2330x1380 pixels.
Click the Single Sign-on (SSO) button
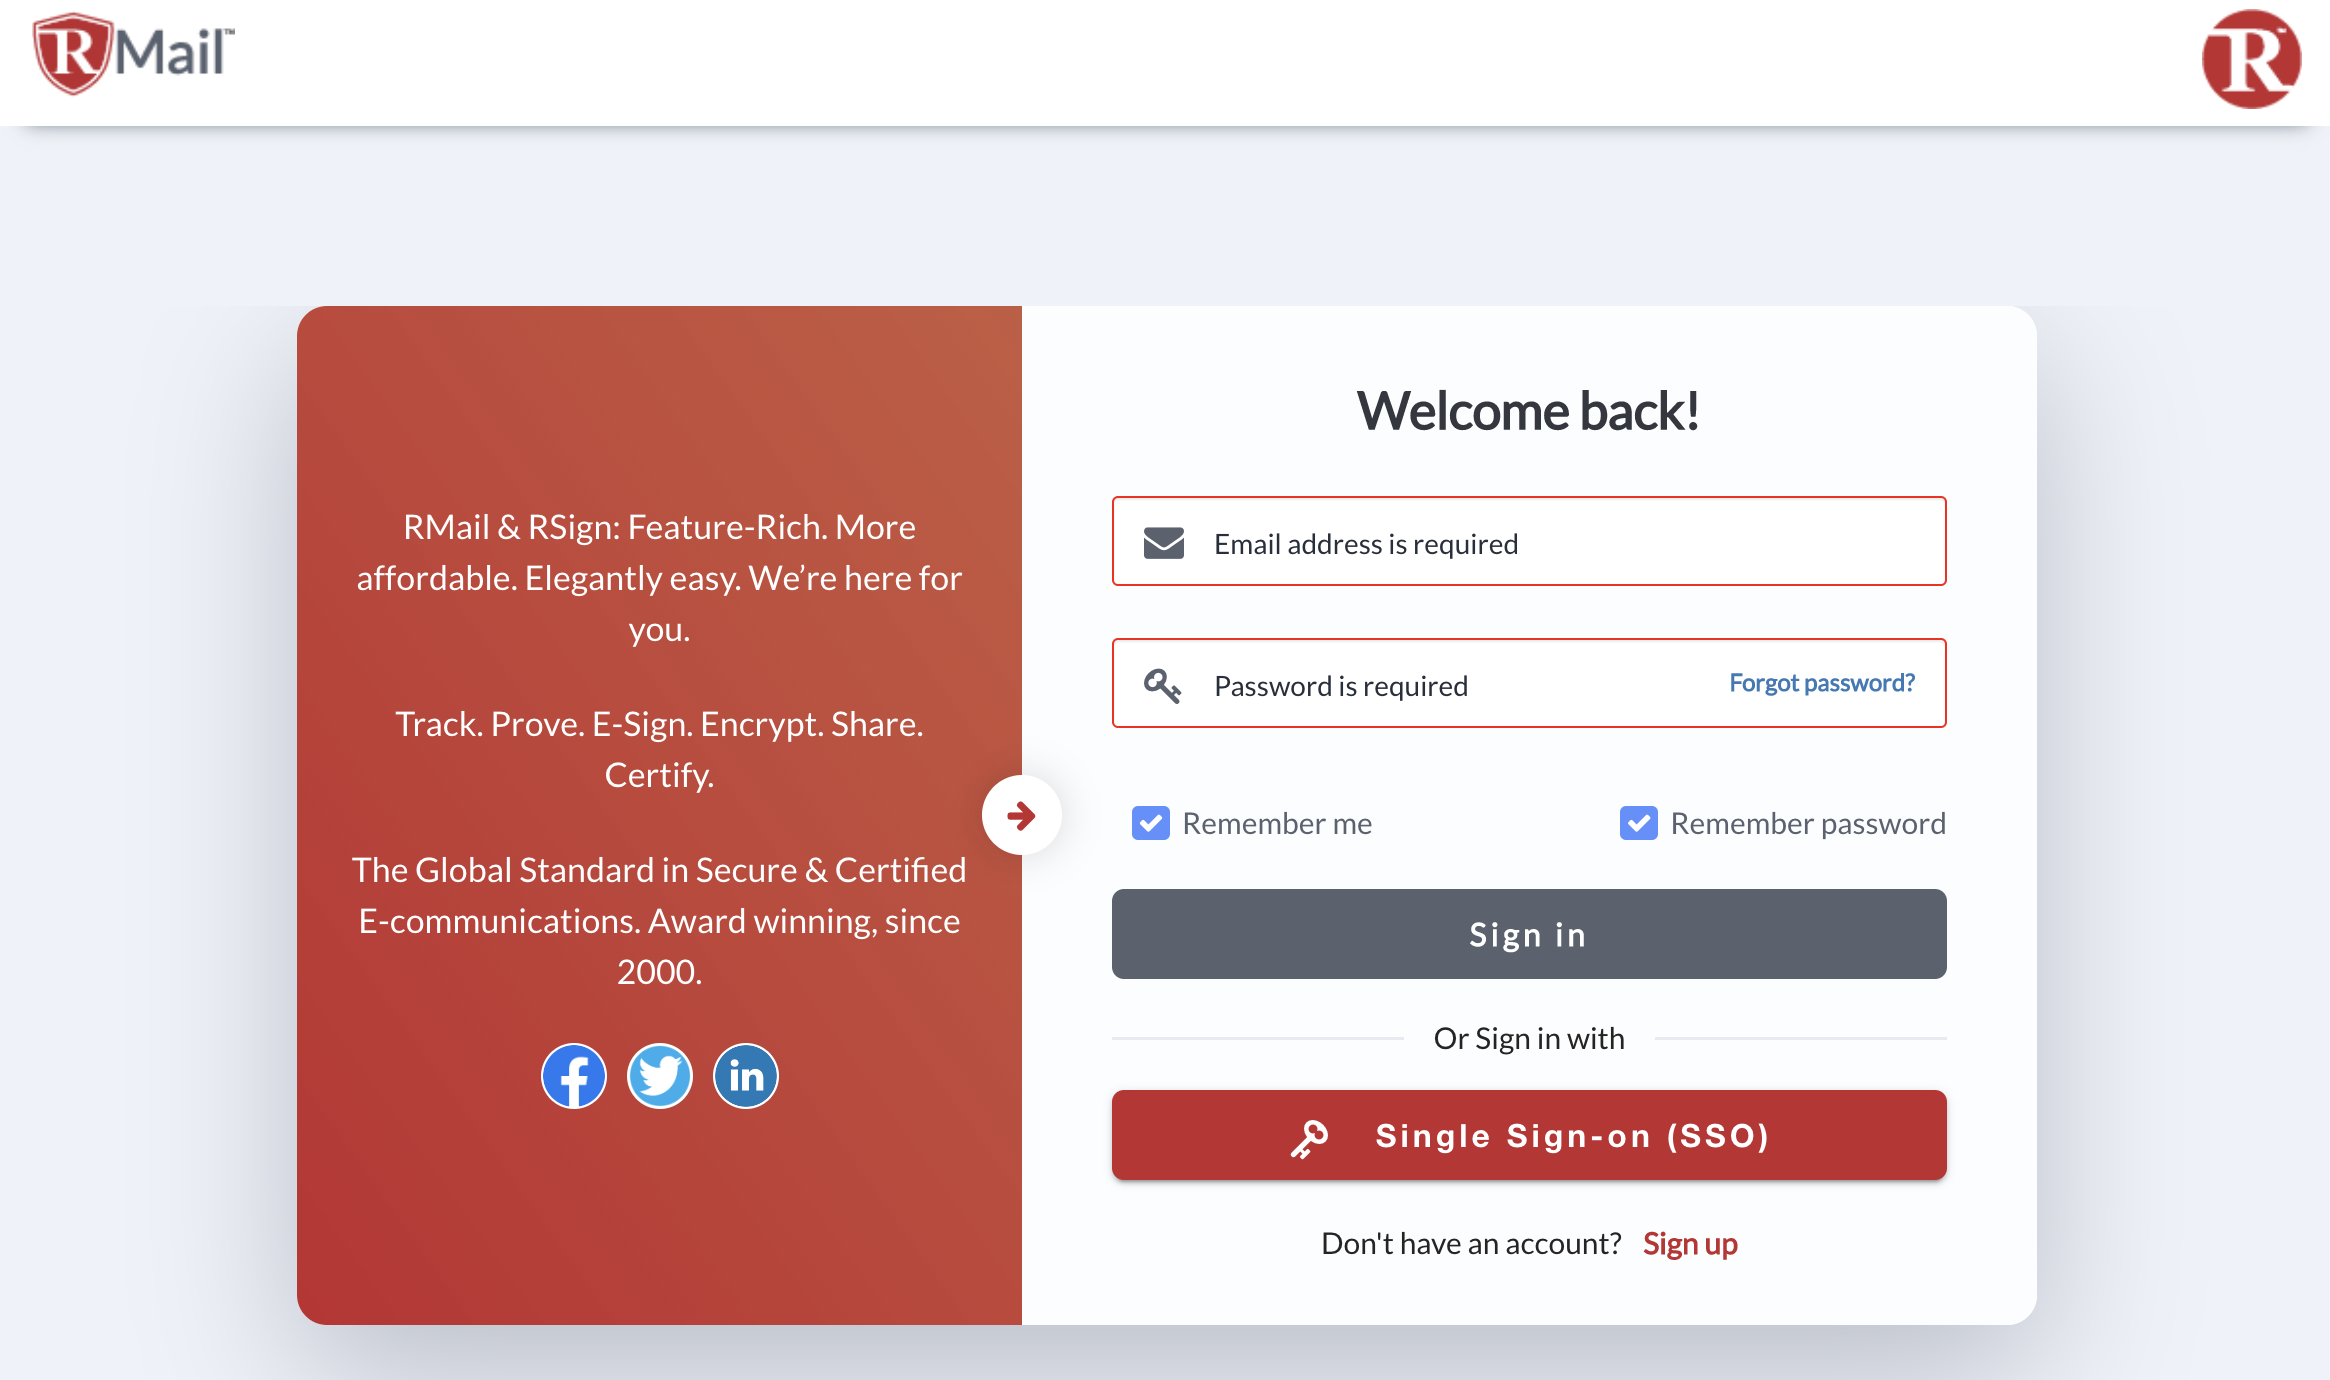tap(1529, 1135)
